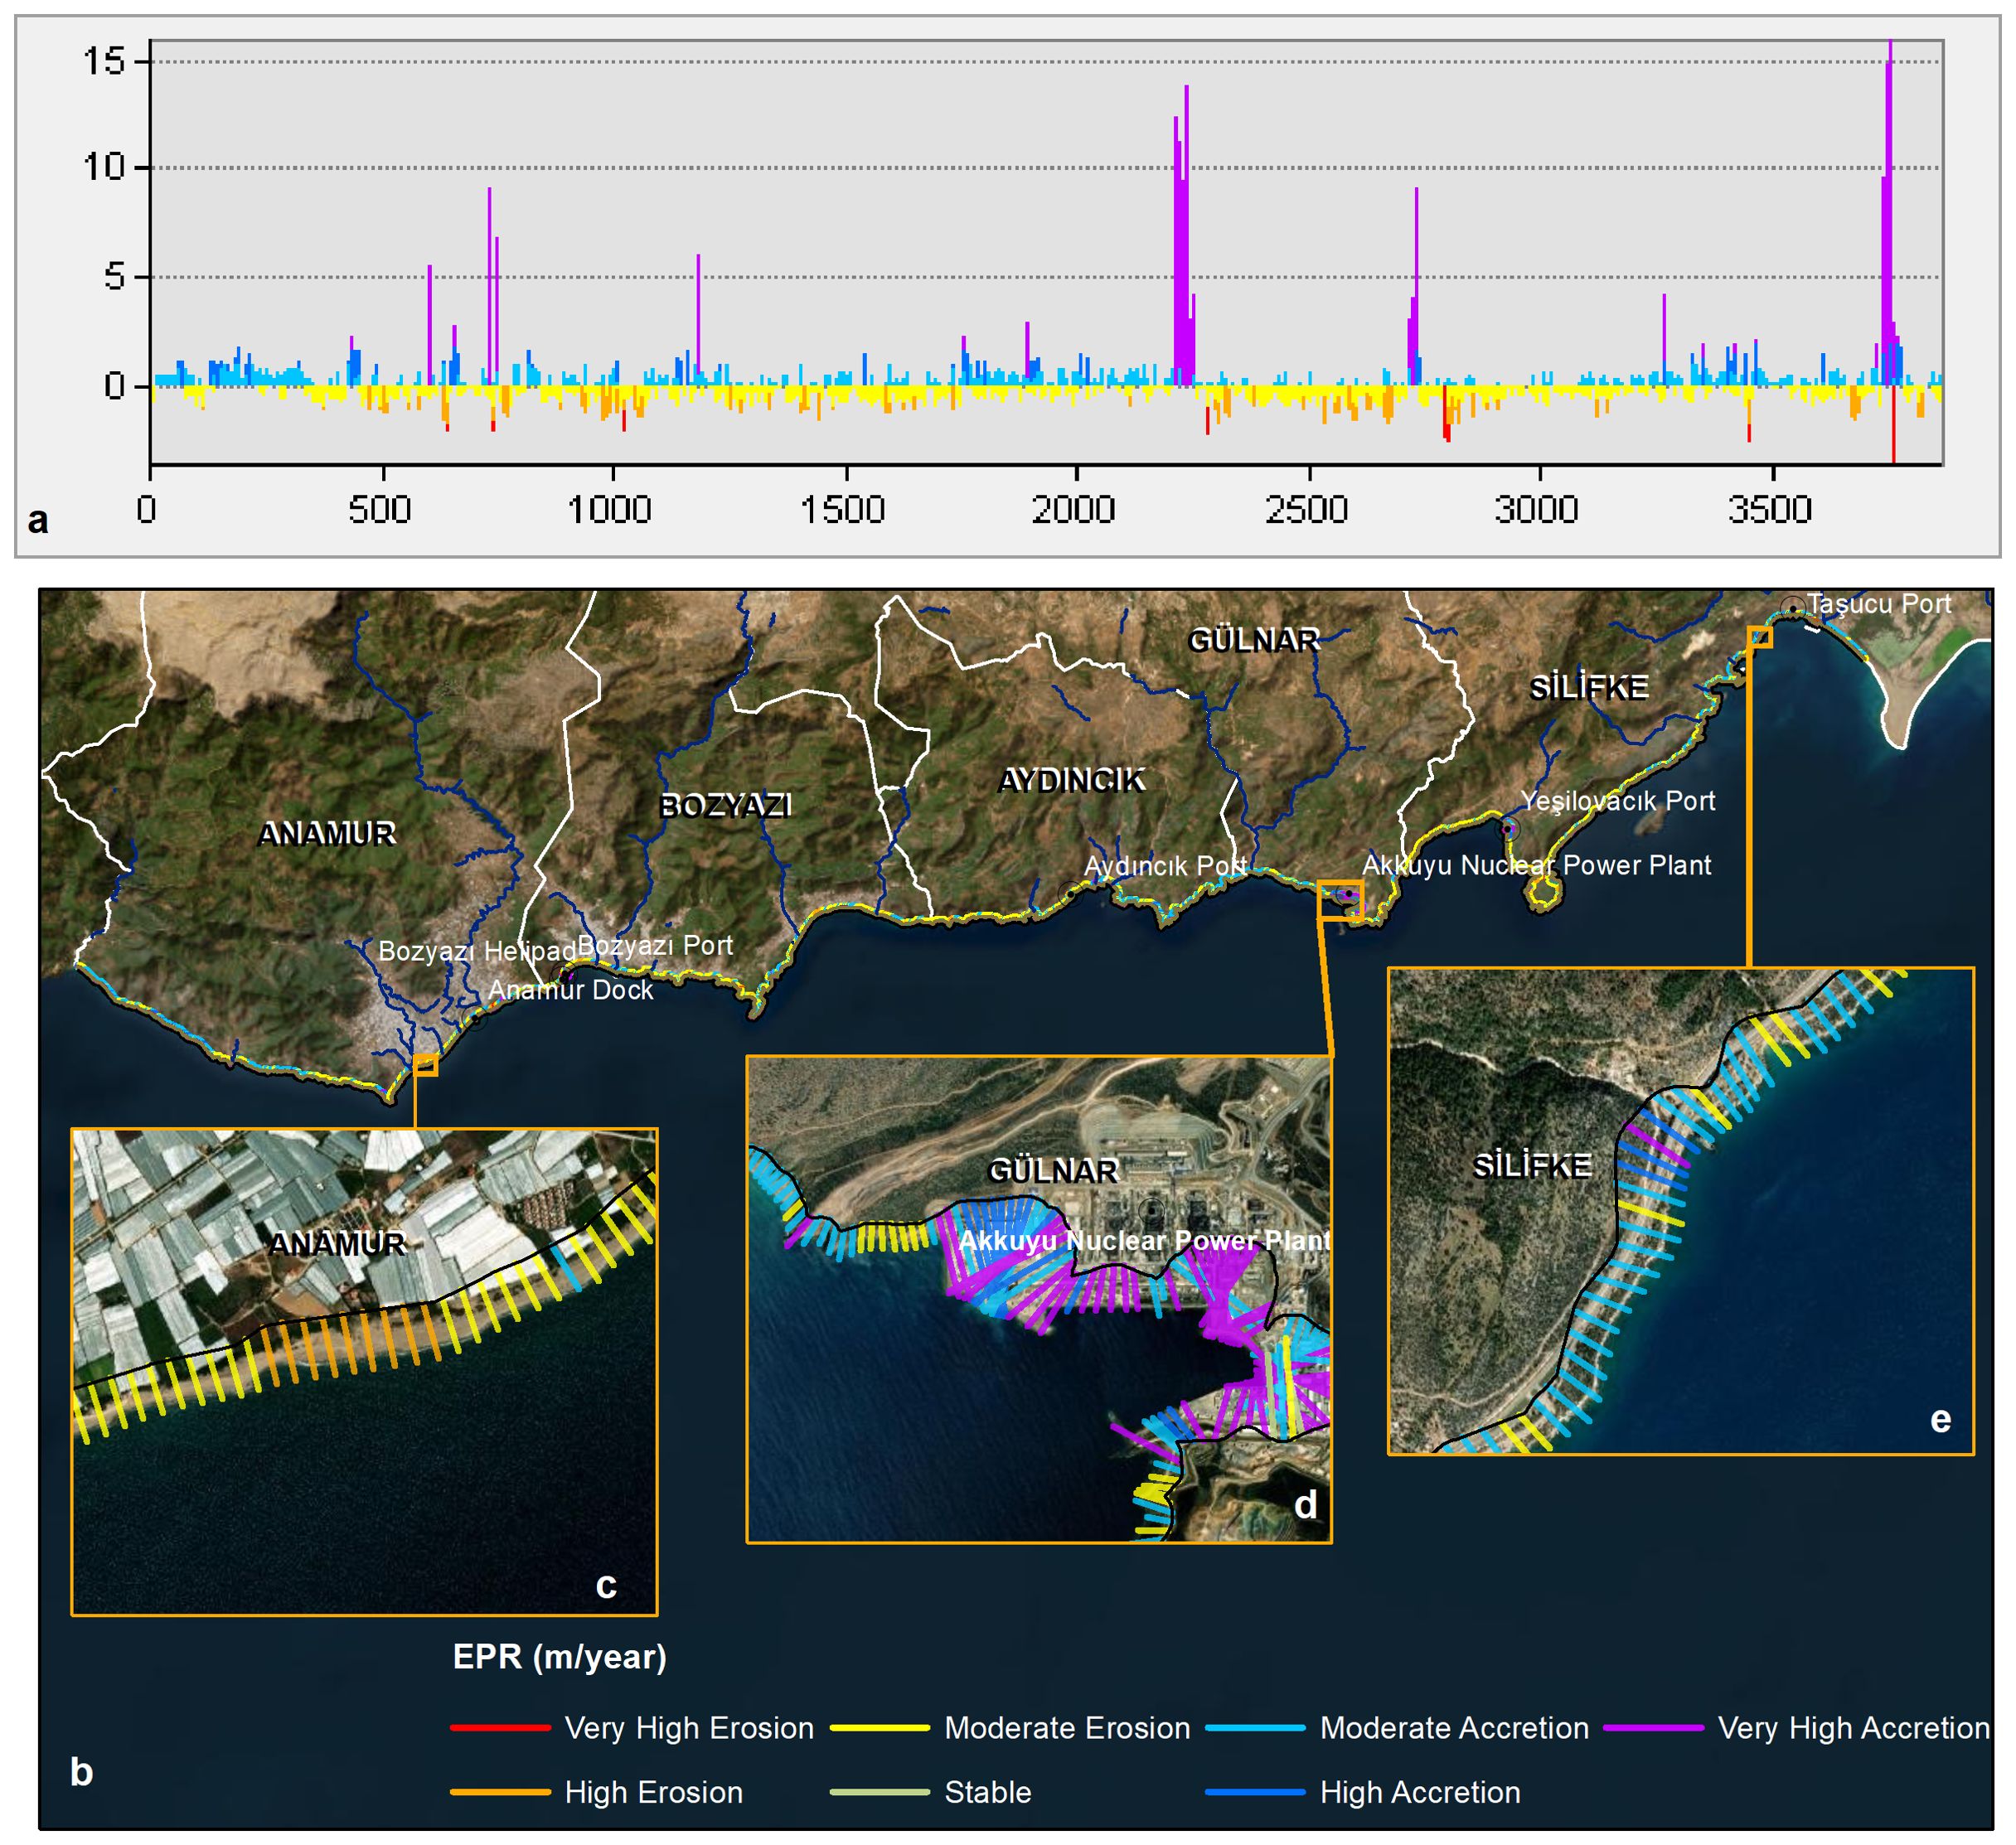Click the Moderate Erosion legend entry
This screenshot has width=2016, height=1845.
pyautogui.click(x=1010, y=1727)
